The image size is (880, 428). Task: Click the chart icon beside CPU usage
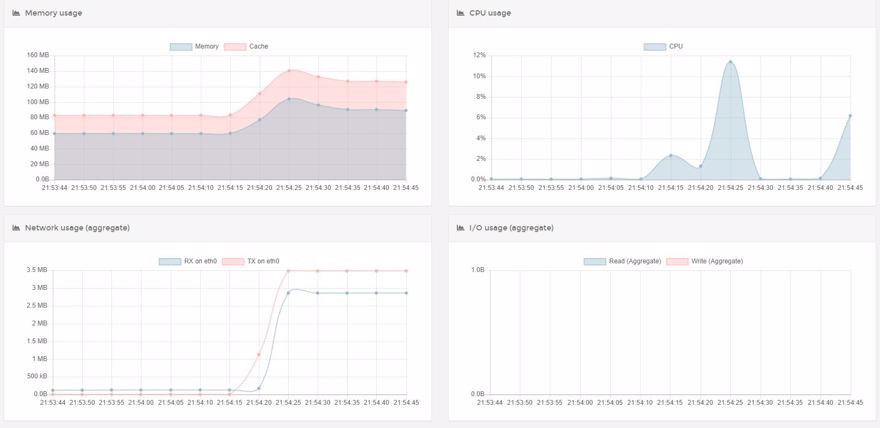tap(460, 13)
